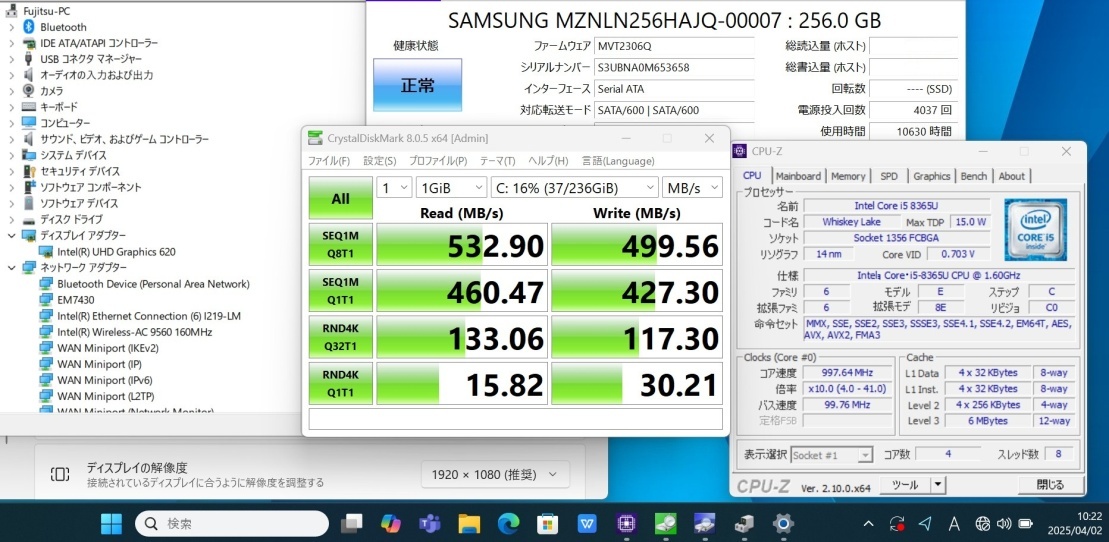Launch Copilot from the taskbar
The height and width of the screenshot is (542, 1109).
(x=390, y=524)
